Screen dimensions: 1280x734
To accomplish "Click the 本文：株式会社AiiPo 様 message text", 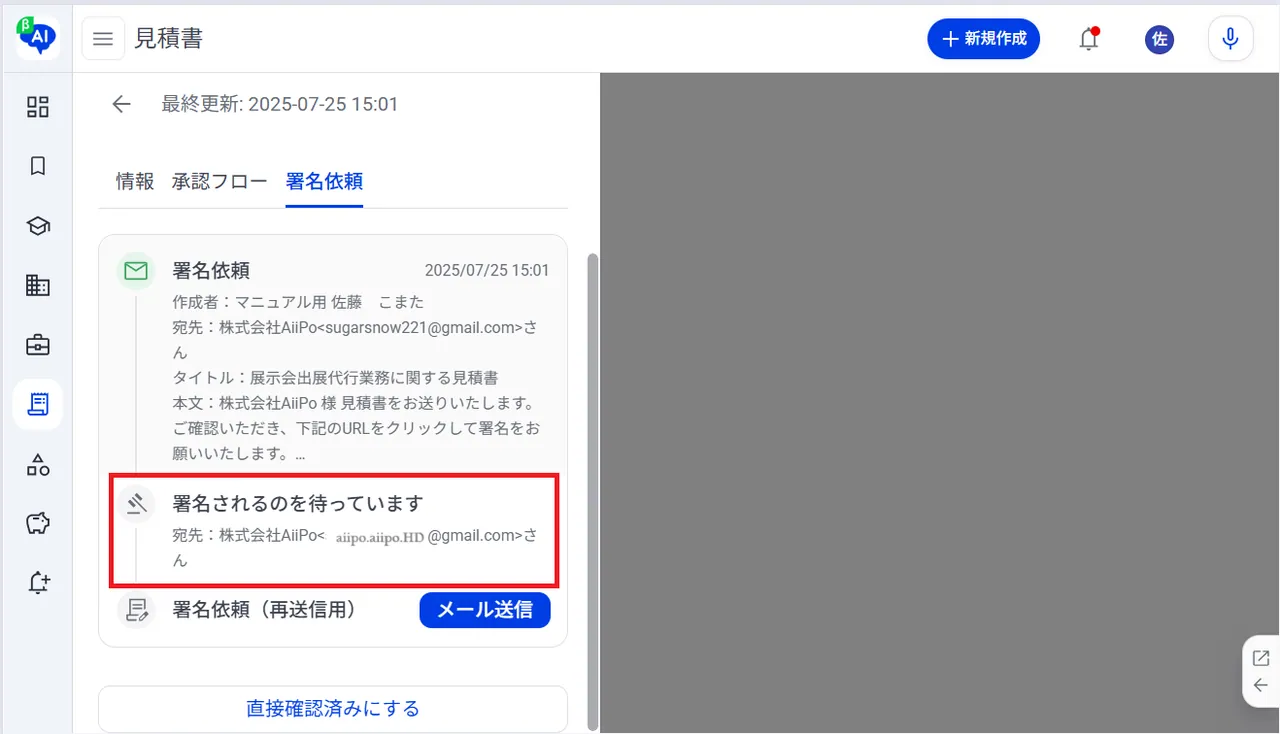I will pyautogui.click(x=356, y=428).
